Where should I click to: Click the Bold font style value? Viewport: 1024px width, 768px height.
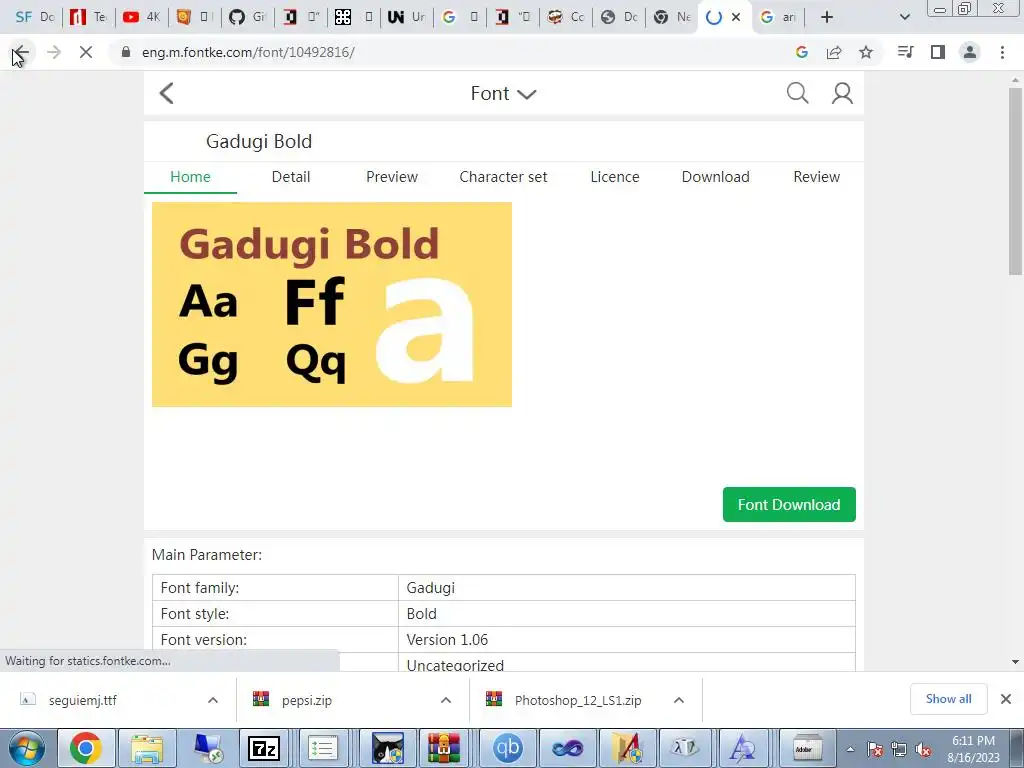click(x=421, y=614)
